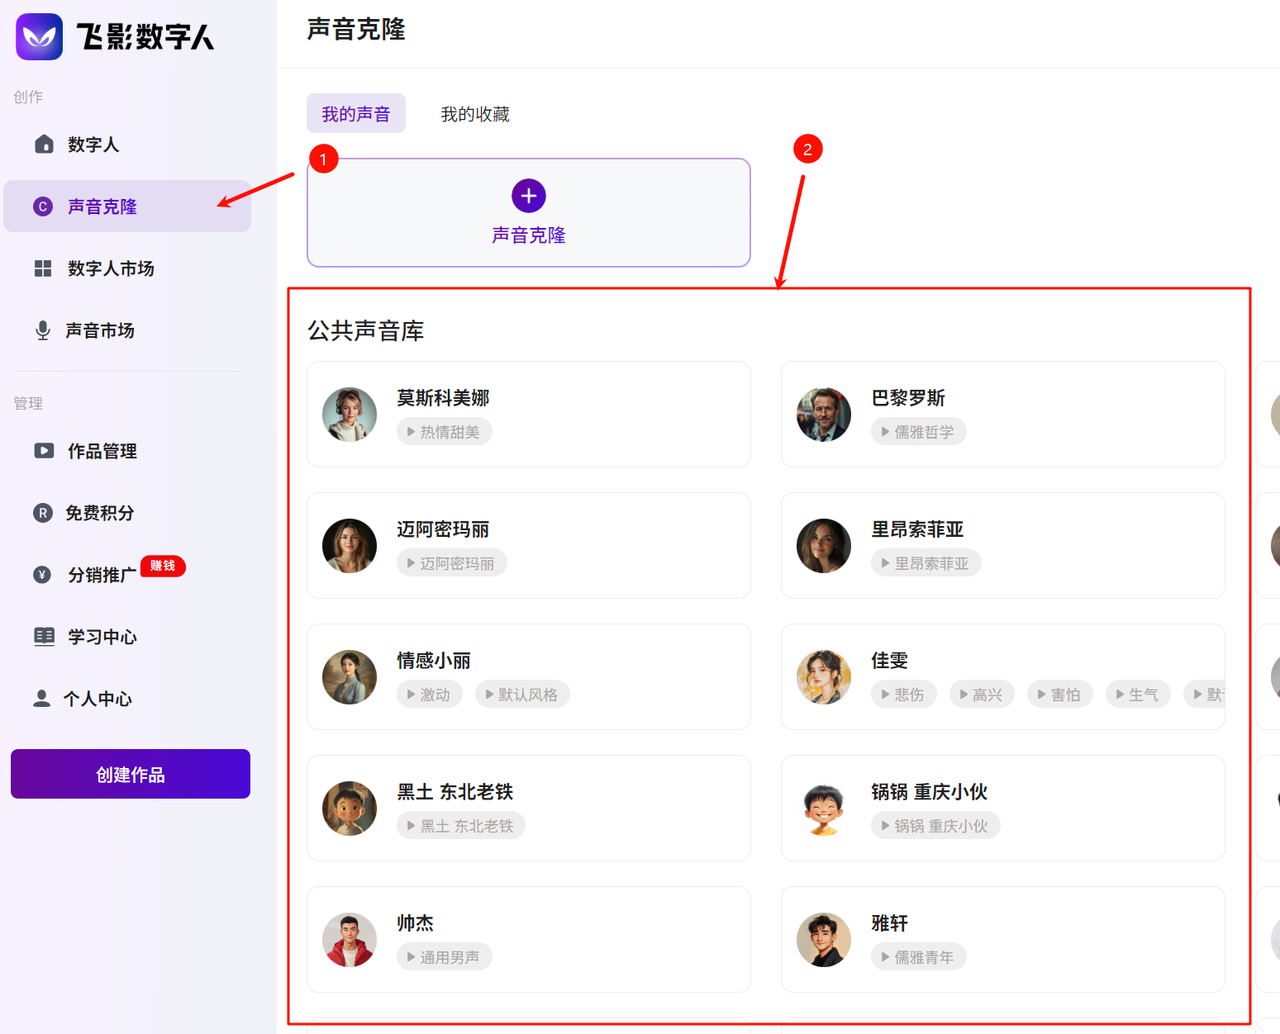Open 个人中心 via its person icon
This screenshot has width=1280, height=1034.
click(x=42, y=698)
